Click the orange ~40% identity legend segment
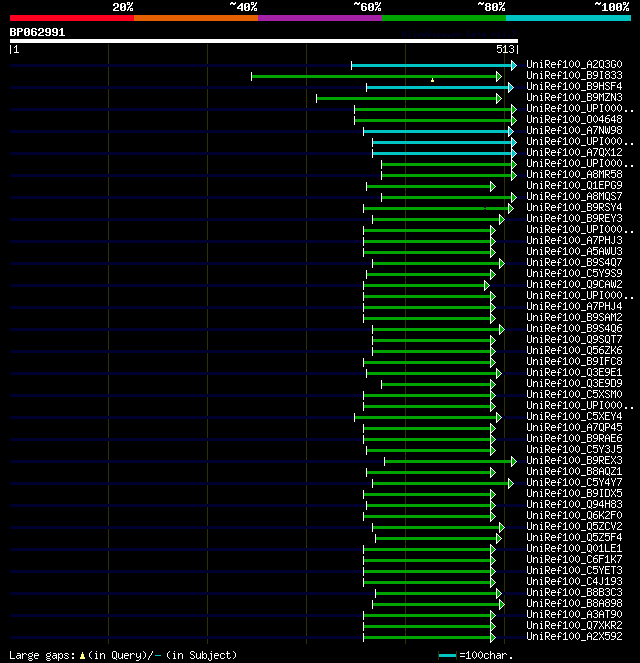The image size is (640, 663). (196, 18)
